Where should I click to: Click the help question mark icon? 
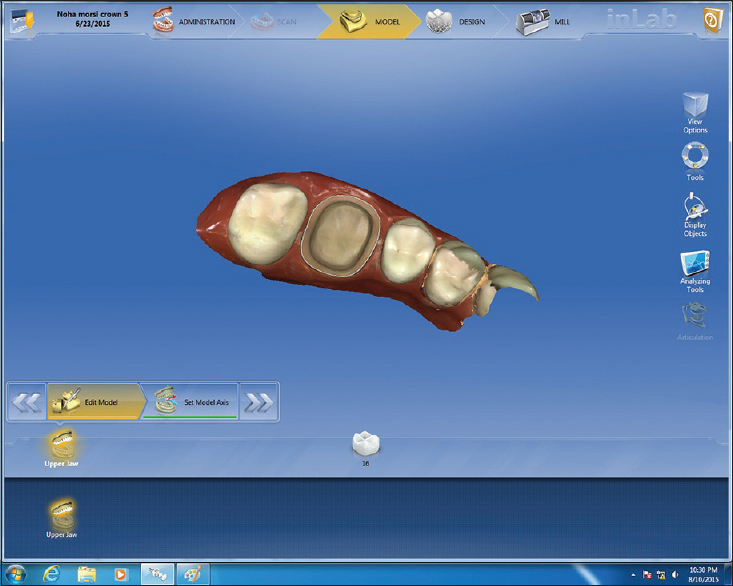[711, 21]
